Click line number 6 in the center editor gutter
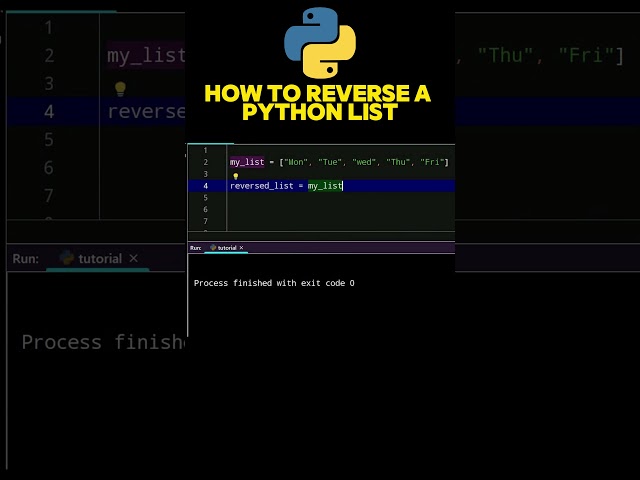The width and height of the screenshot is (640, 480). 206,209
